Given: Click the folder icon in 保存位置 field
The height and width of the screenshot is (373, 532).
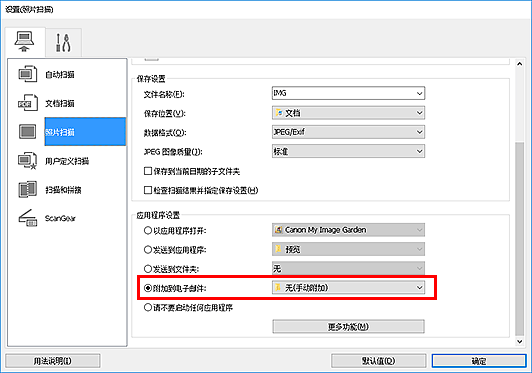Looking at the screenshot, I should click(x=279, y=113).
